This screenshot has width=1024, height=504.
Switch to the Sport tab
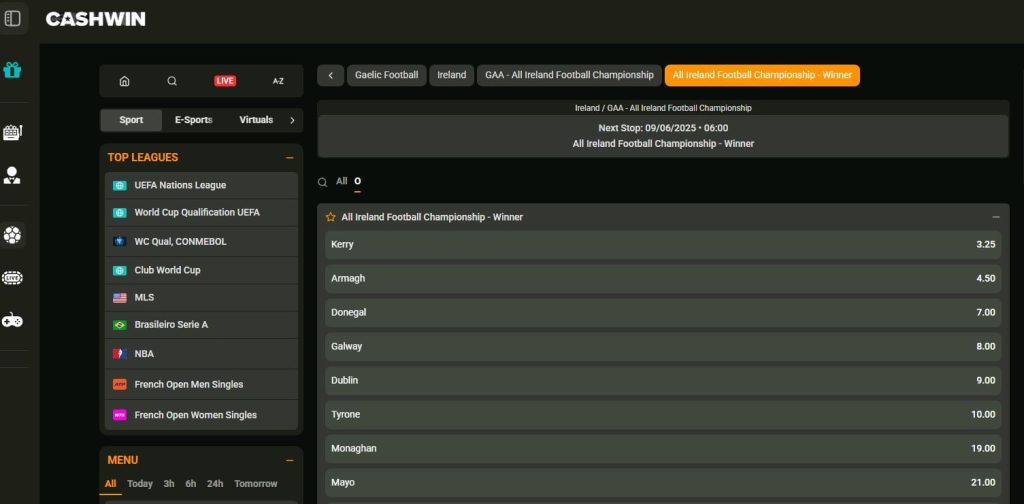[131, 120]
